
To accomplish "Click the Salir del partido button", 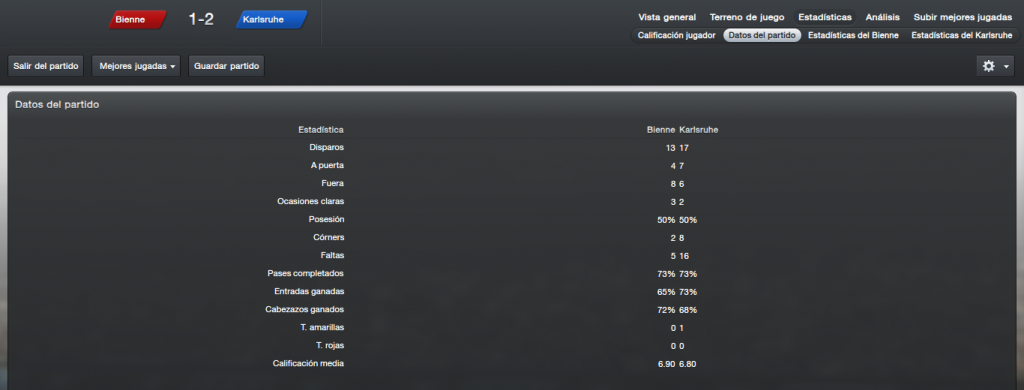I will 46,66.
